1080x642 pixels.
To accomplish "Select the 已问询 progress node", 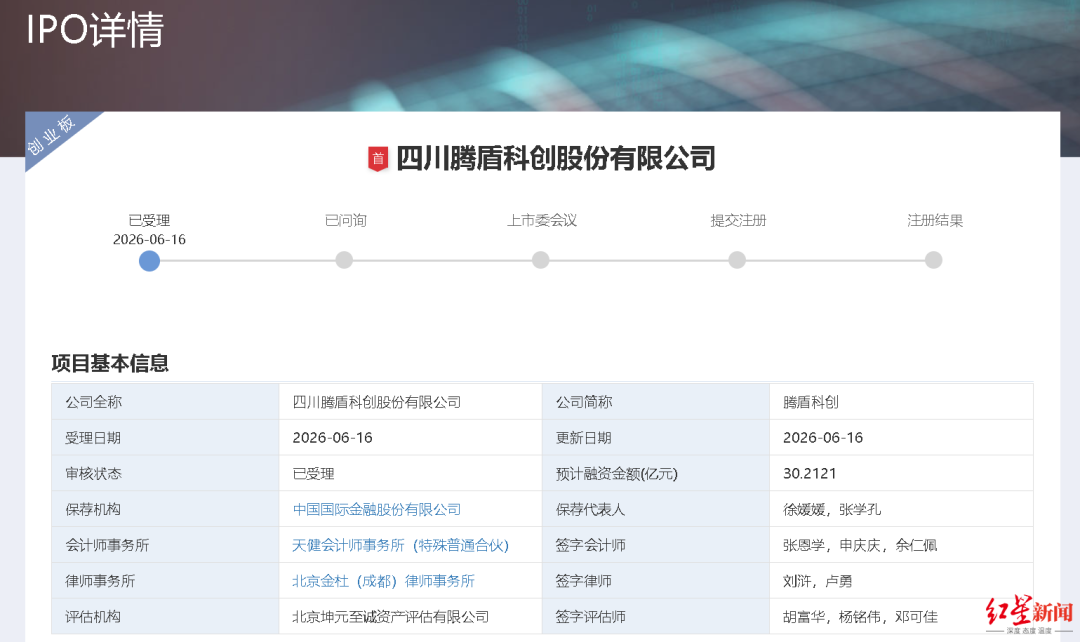I will coord(344,260).
